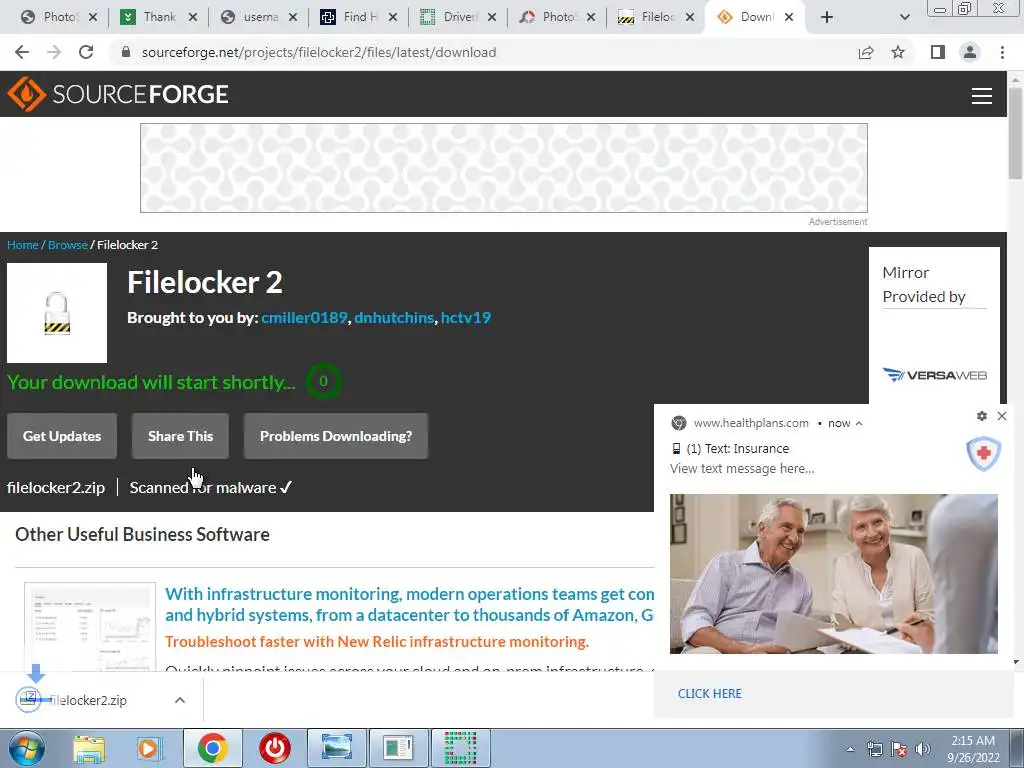
Task: Click the Filelocker padlock project icon
Action: click(x=57, y=313)
